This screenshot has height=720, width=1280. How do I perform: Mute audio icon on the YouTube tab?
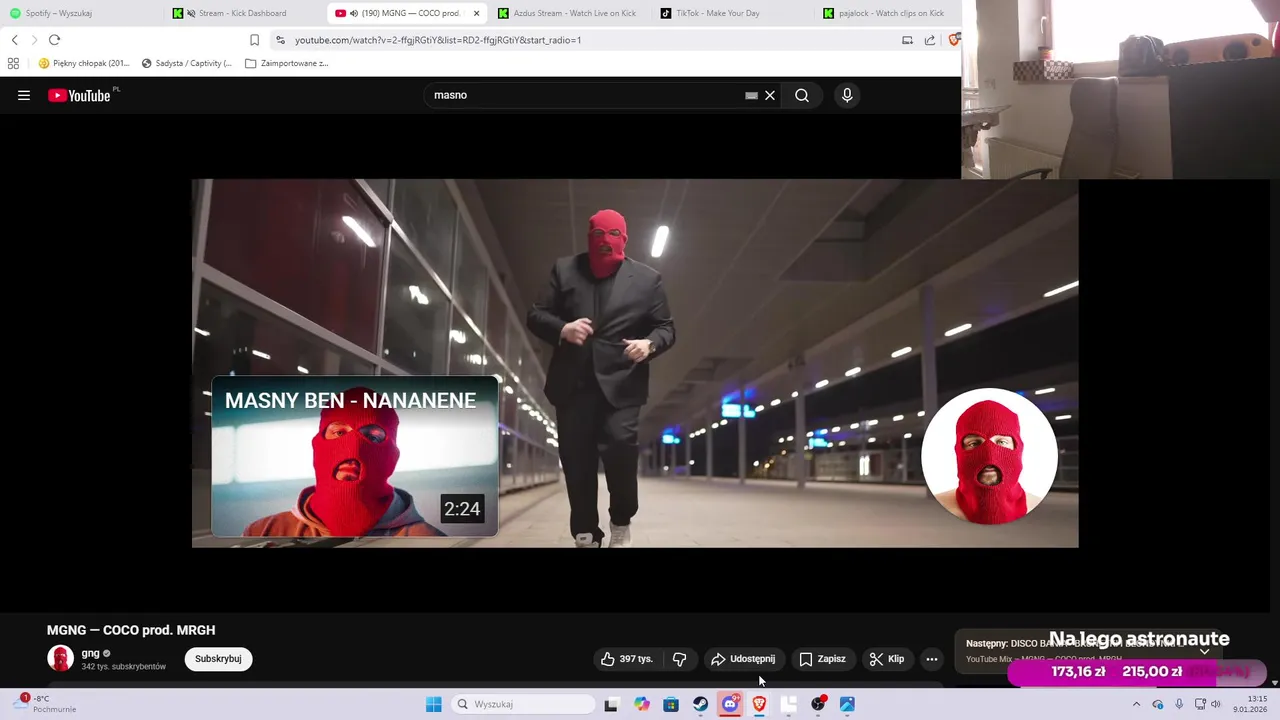(x=354, y=13)
